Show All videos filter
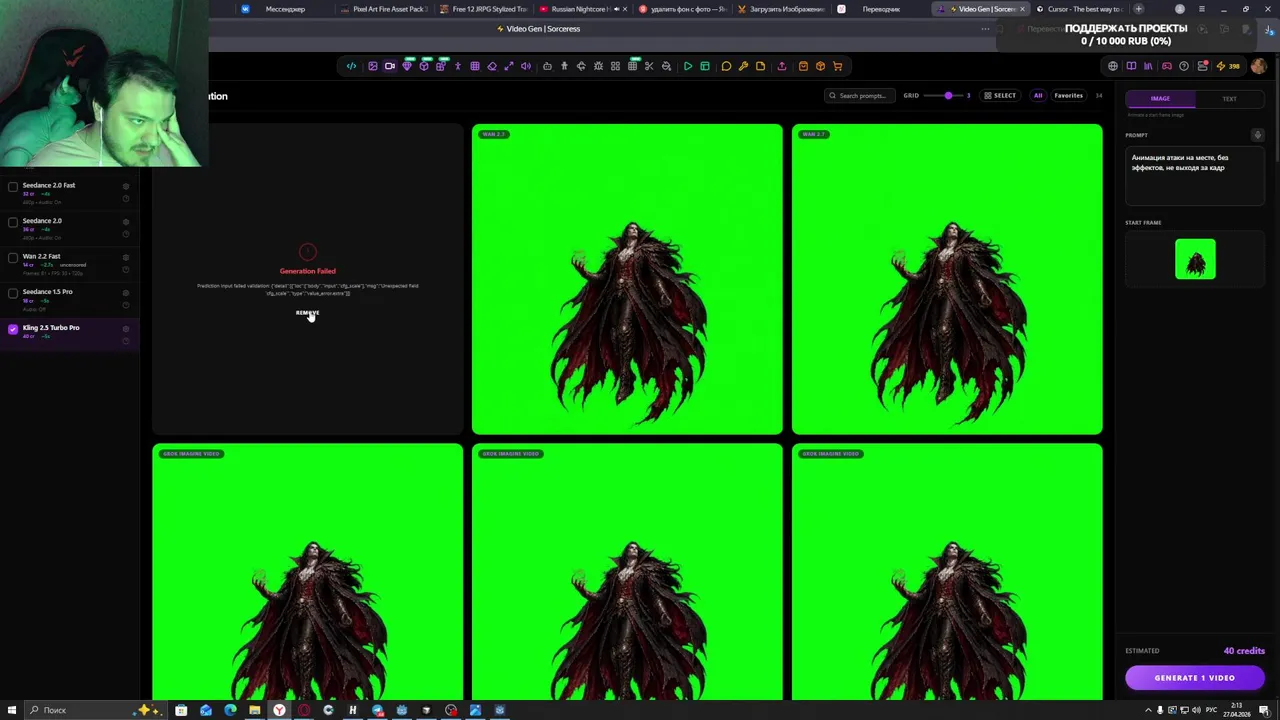The width and height of the screenshot is (1280, 720). pos(1038,96)
